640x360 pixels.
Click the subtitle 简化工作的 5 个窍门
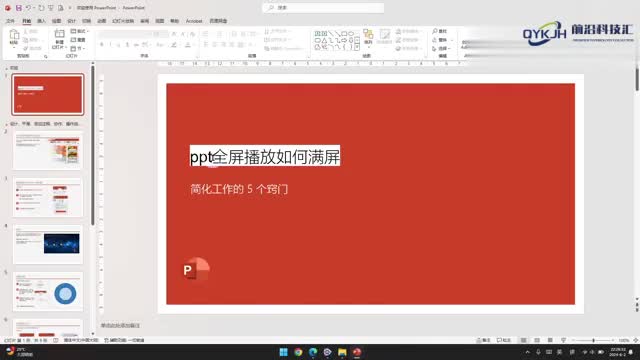click(239, 189)
